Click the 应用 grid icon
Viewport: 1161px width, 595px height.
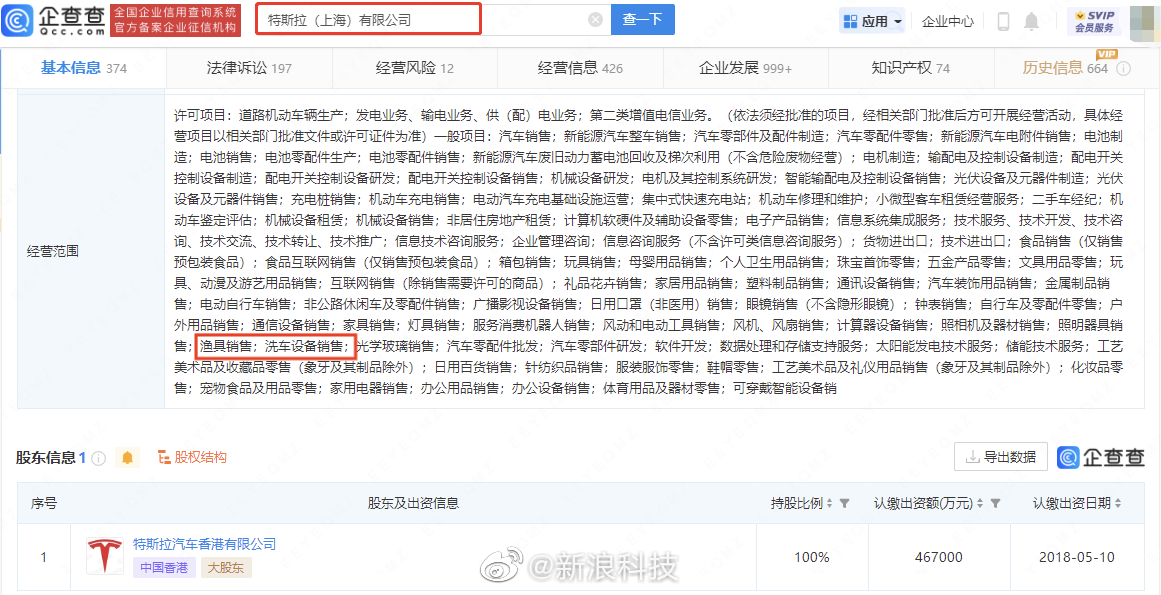click(x=851, y=21)
